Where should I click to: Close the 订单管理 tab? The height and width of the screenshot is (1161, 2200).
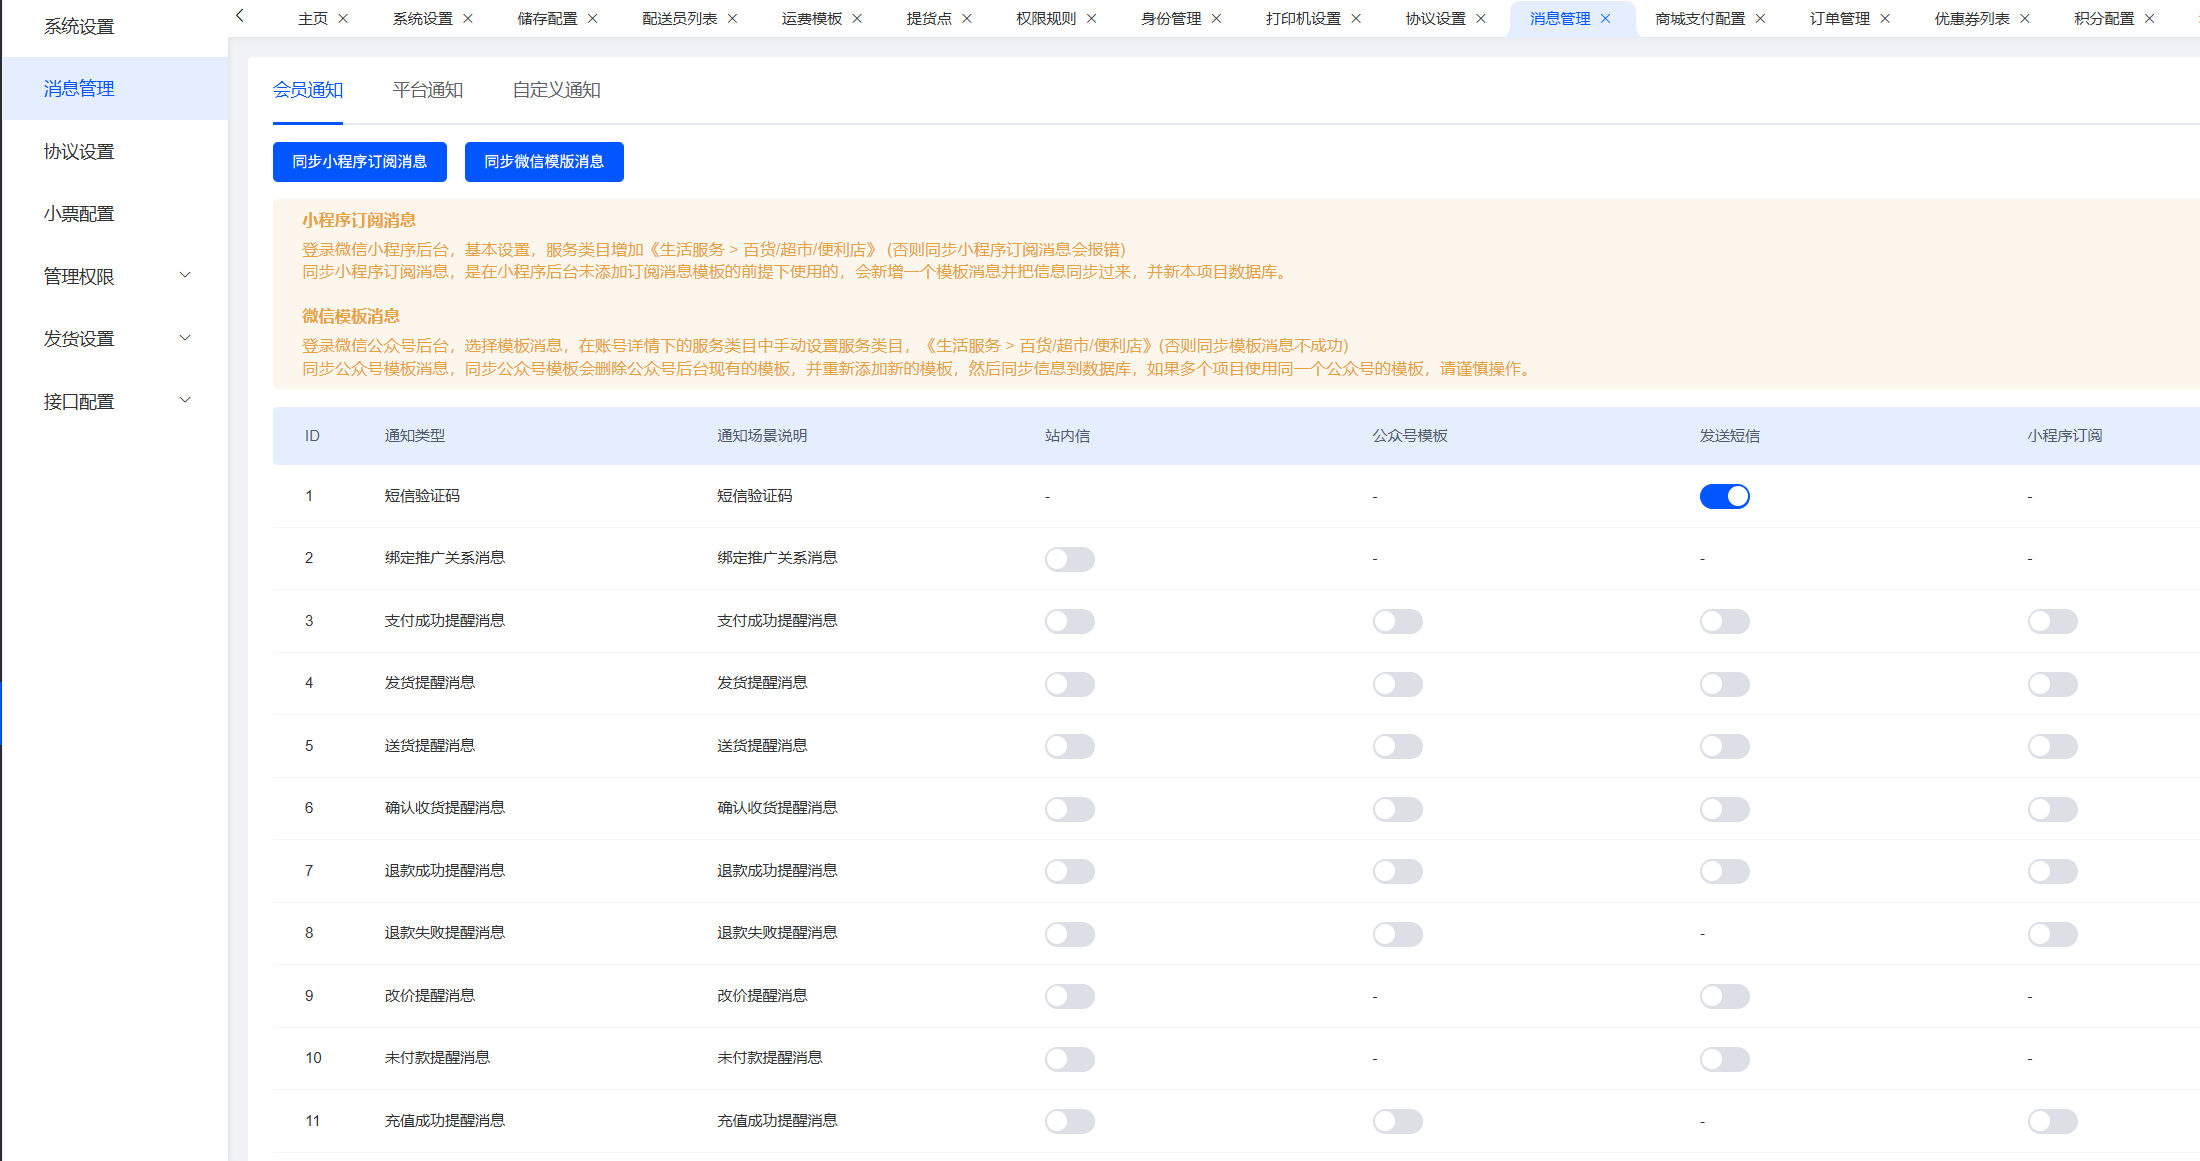click(1885, 19)
